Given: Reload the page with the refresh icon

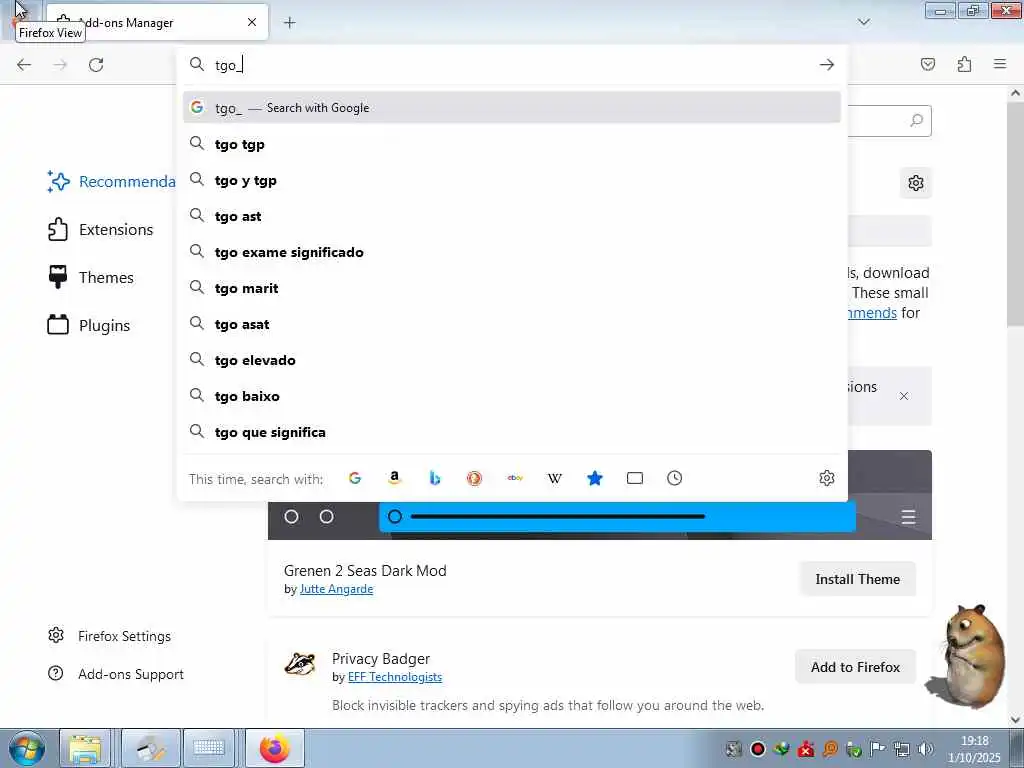Looking at the screenshot, I should (96, 65).
